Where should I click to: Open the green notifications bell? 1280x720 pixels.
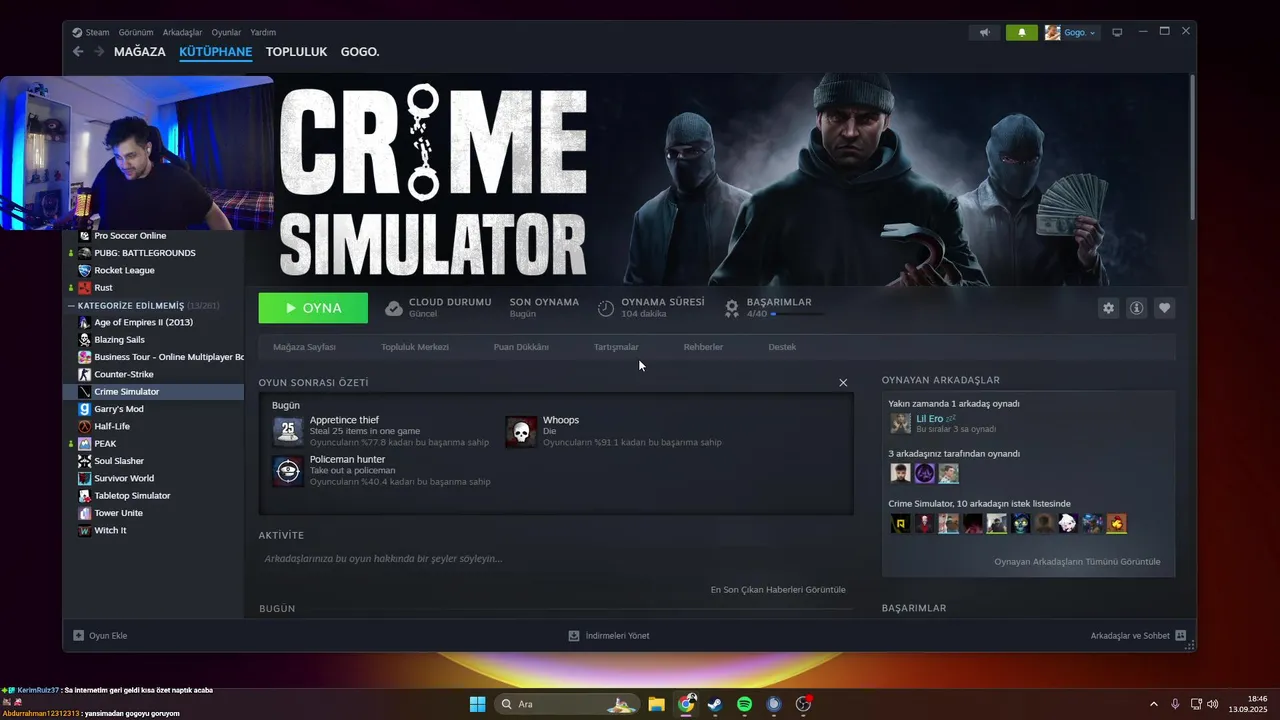pos(1021,33)
